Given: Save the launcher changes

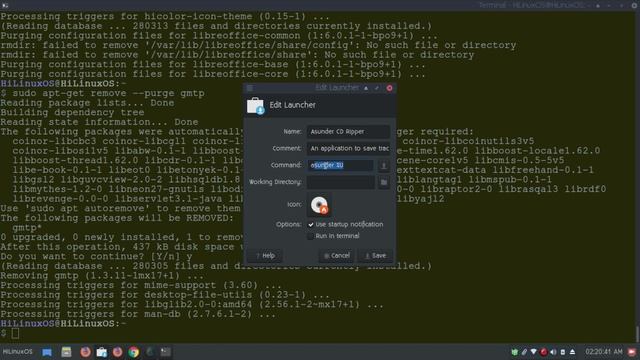Looking at the screenshot, I should click(375, 256).
